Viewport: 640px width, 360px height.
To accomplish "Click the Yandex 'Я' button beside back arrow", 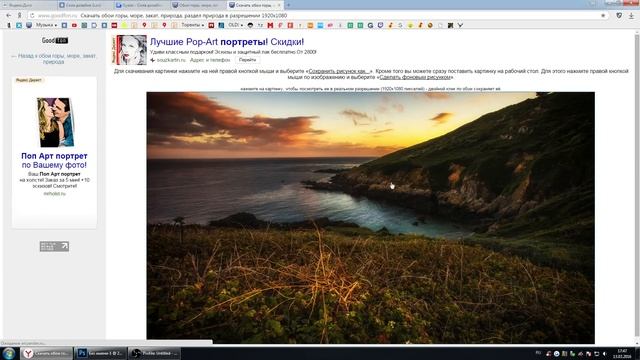I will tap(19, 16).
